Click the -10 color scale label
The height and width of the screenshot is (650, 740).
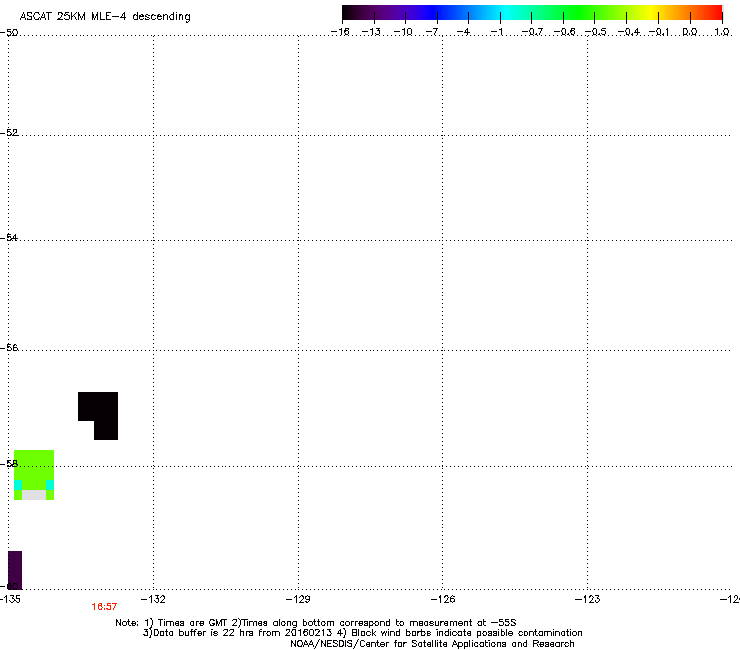(403, 32)
